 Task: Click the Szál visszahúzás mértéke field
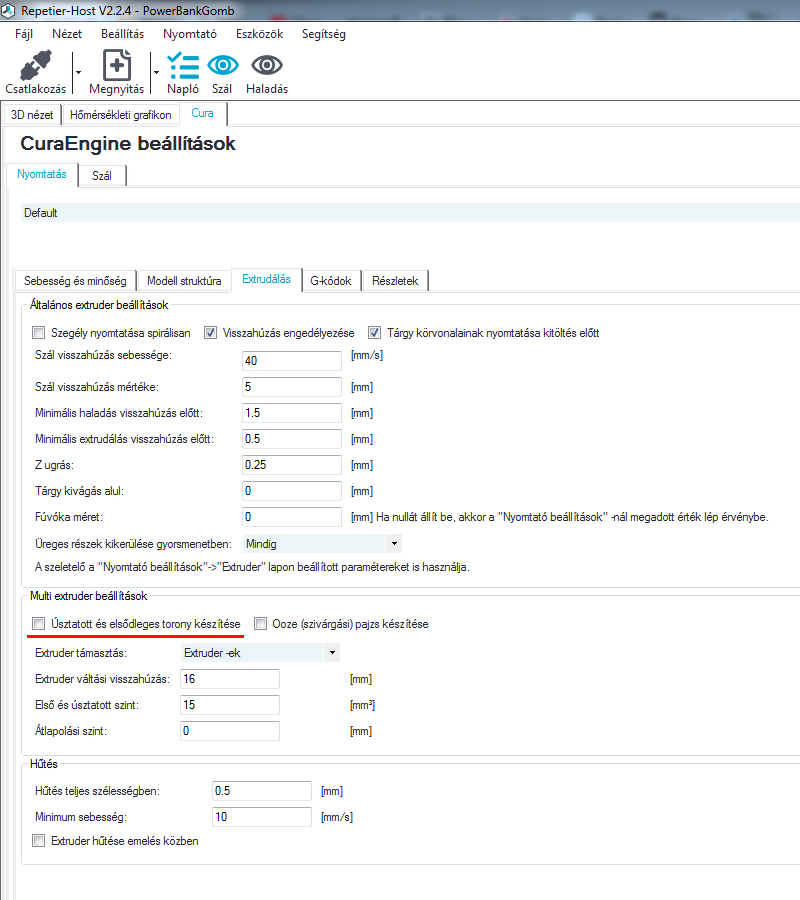[x=292, y=387]
